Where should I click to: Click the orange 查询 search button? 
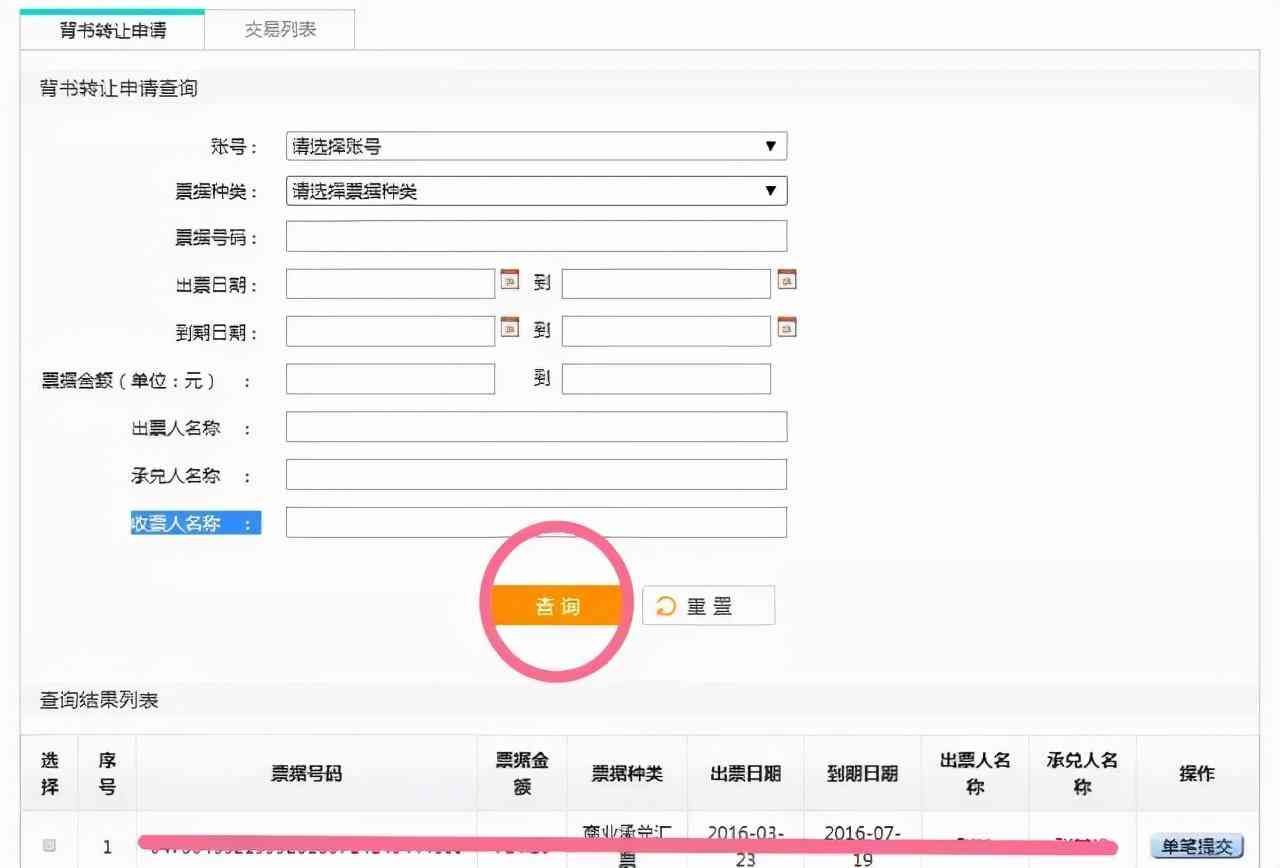pos(559,604)
